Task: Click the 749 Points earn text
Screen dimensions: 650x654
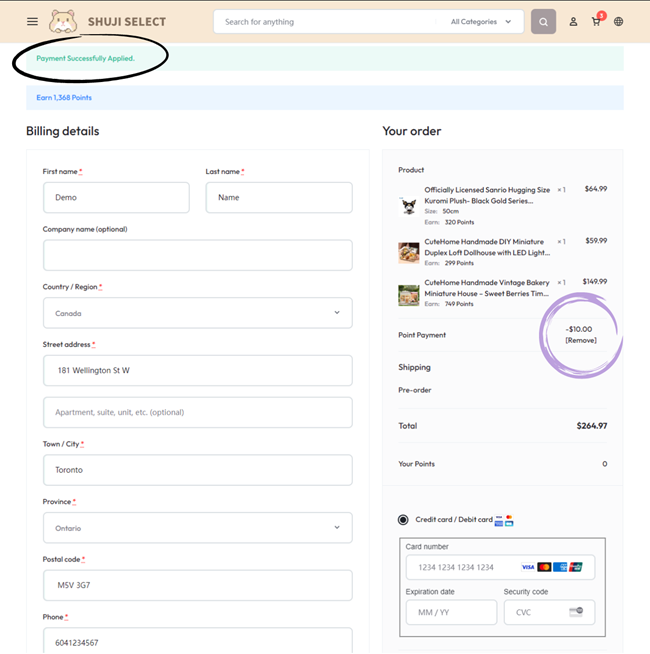Action: coord(459,304)
